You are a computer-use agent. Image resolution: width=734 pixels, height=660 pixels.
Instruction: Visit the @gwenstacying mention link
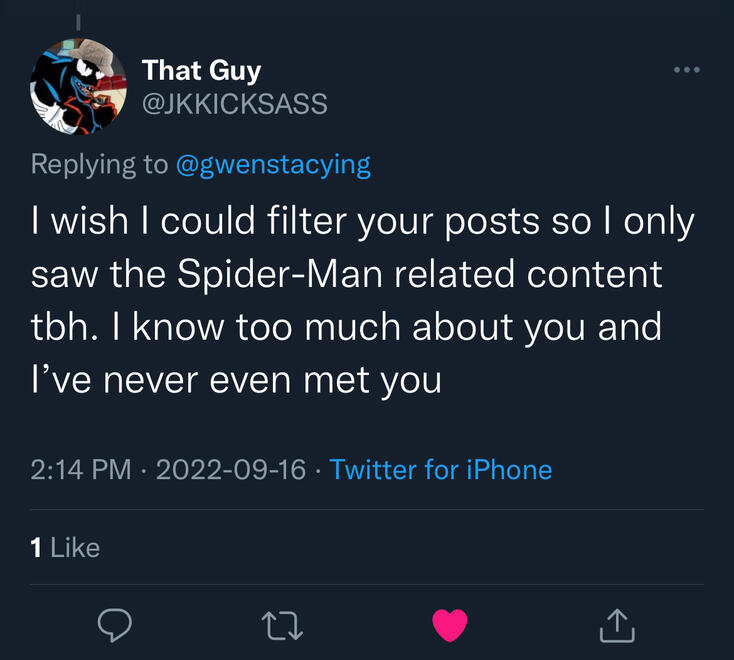pos(273,165)
